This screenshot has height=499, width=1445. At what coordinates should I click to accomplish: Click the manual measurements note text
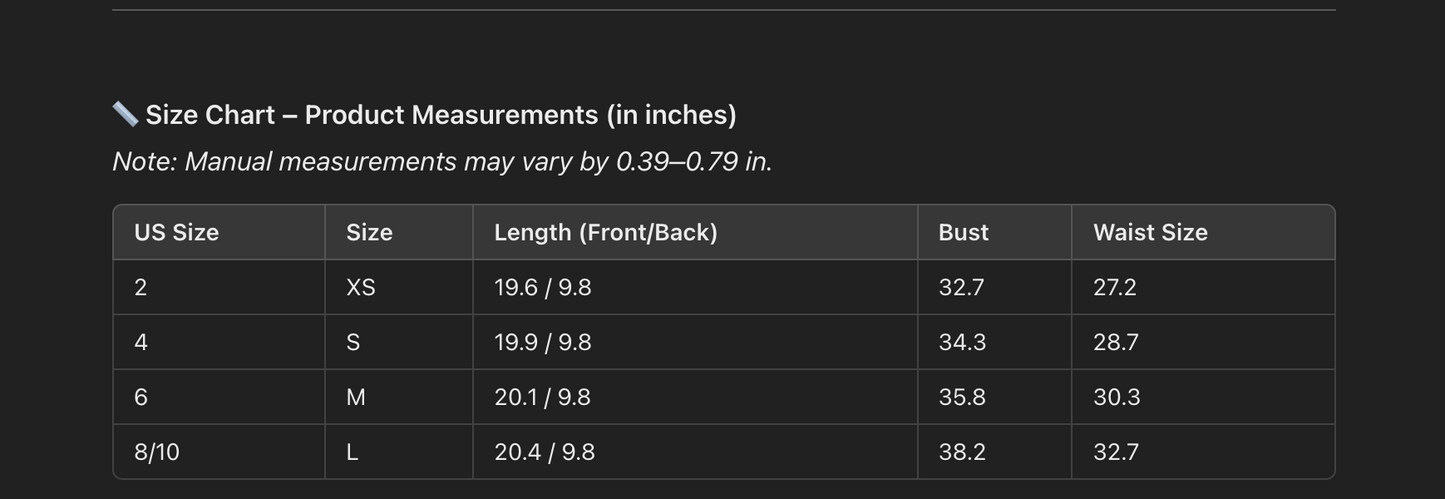point(442,161)
